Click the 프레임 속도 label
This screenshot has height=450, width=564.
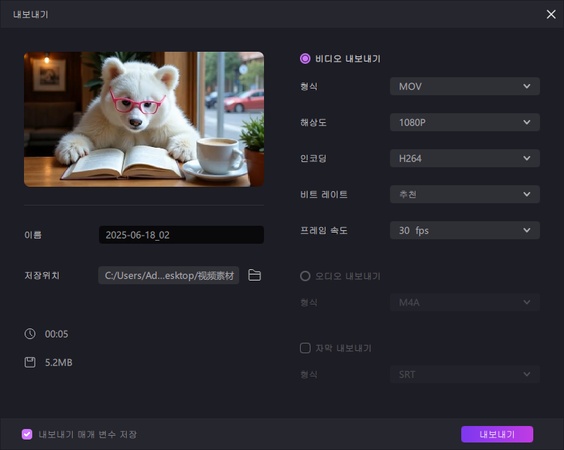324,231
